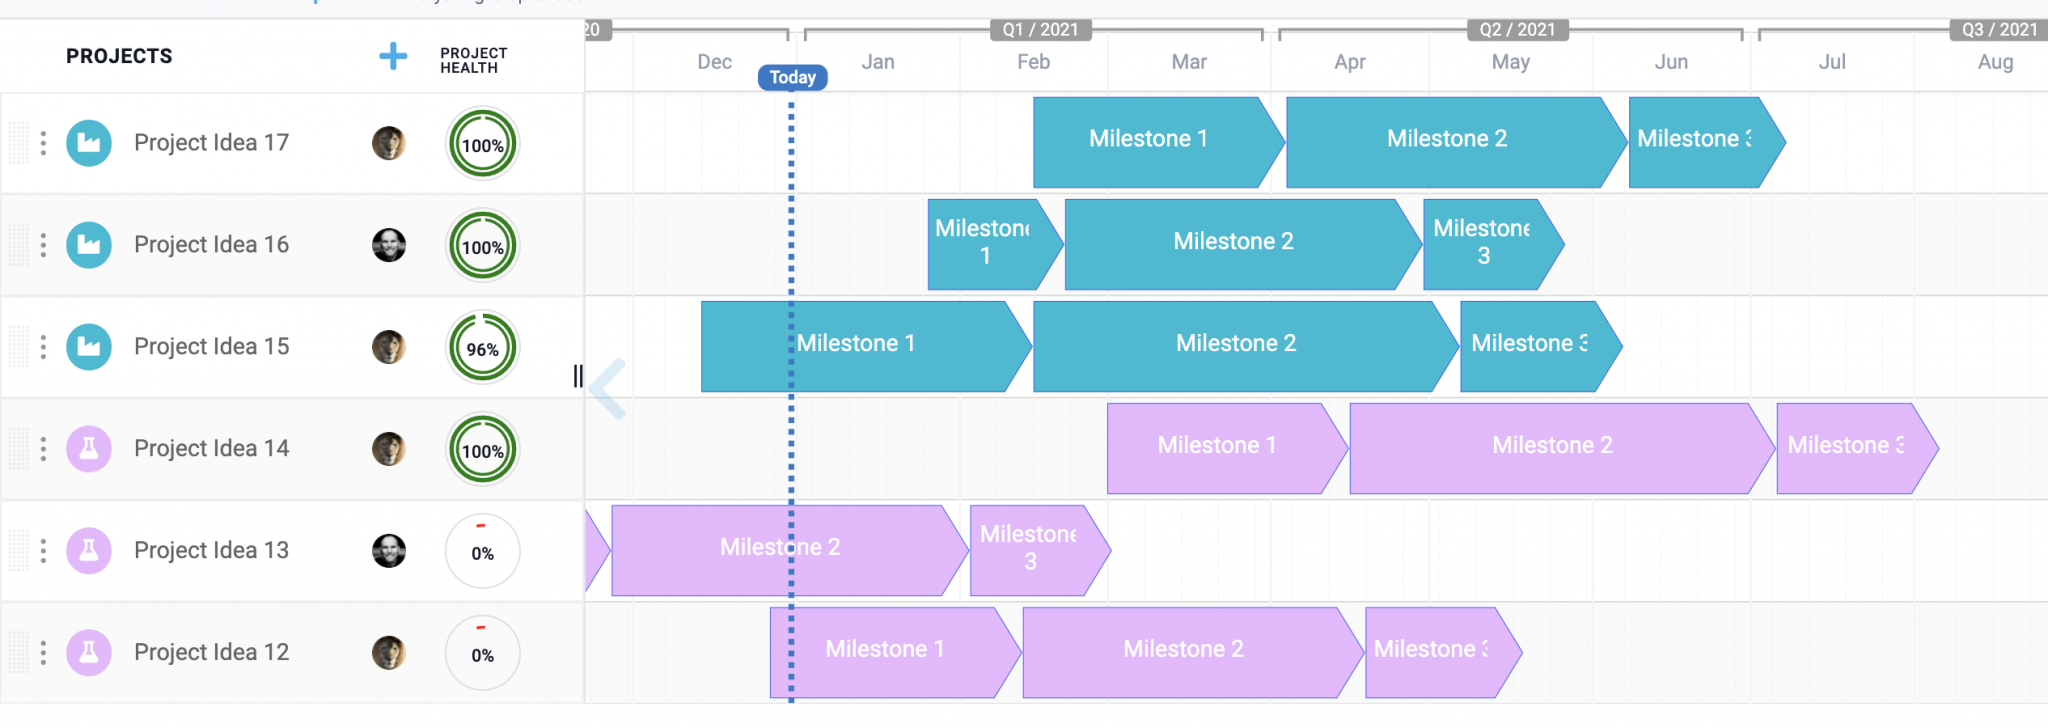Image resolution: width=2048 pixels, height=728 pixels.
Task: Open the three-dot menu for Project Idea 12
Action: pos(43,653)
